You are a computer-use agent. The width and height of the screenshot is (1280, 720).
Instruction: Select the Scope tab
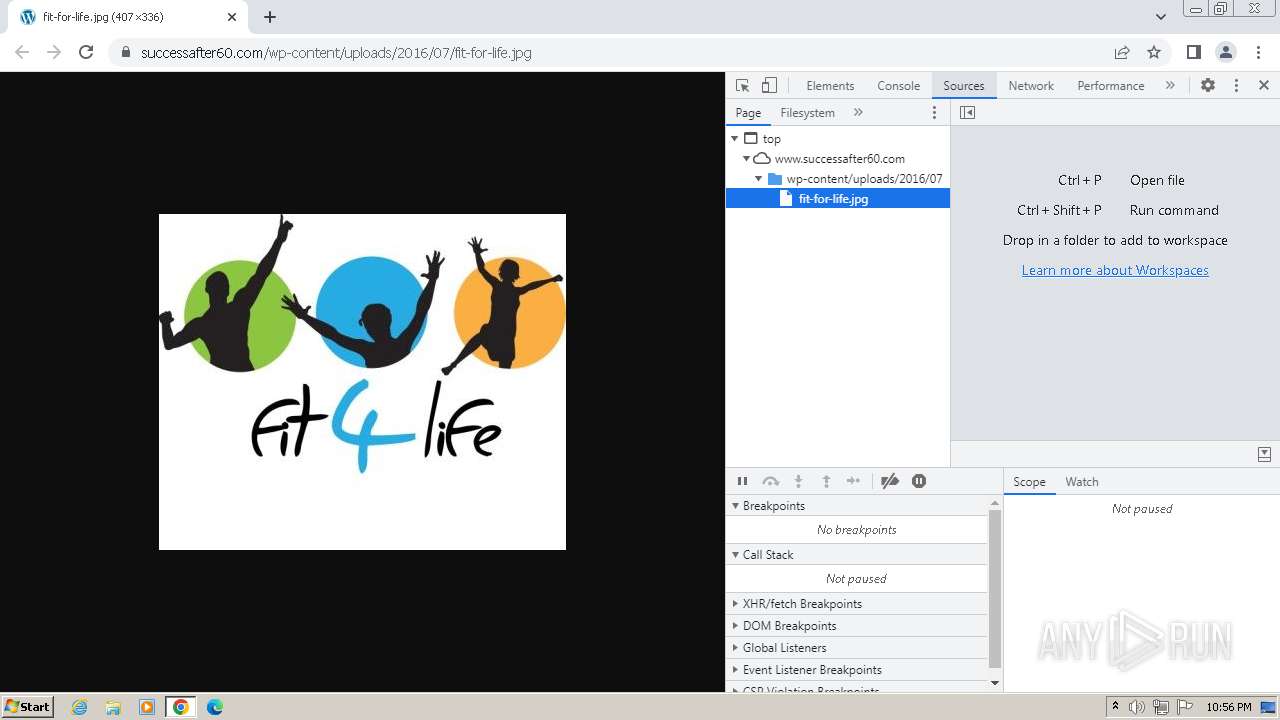pos(1029,482)
